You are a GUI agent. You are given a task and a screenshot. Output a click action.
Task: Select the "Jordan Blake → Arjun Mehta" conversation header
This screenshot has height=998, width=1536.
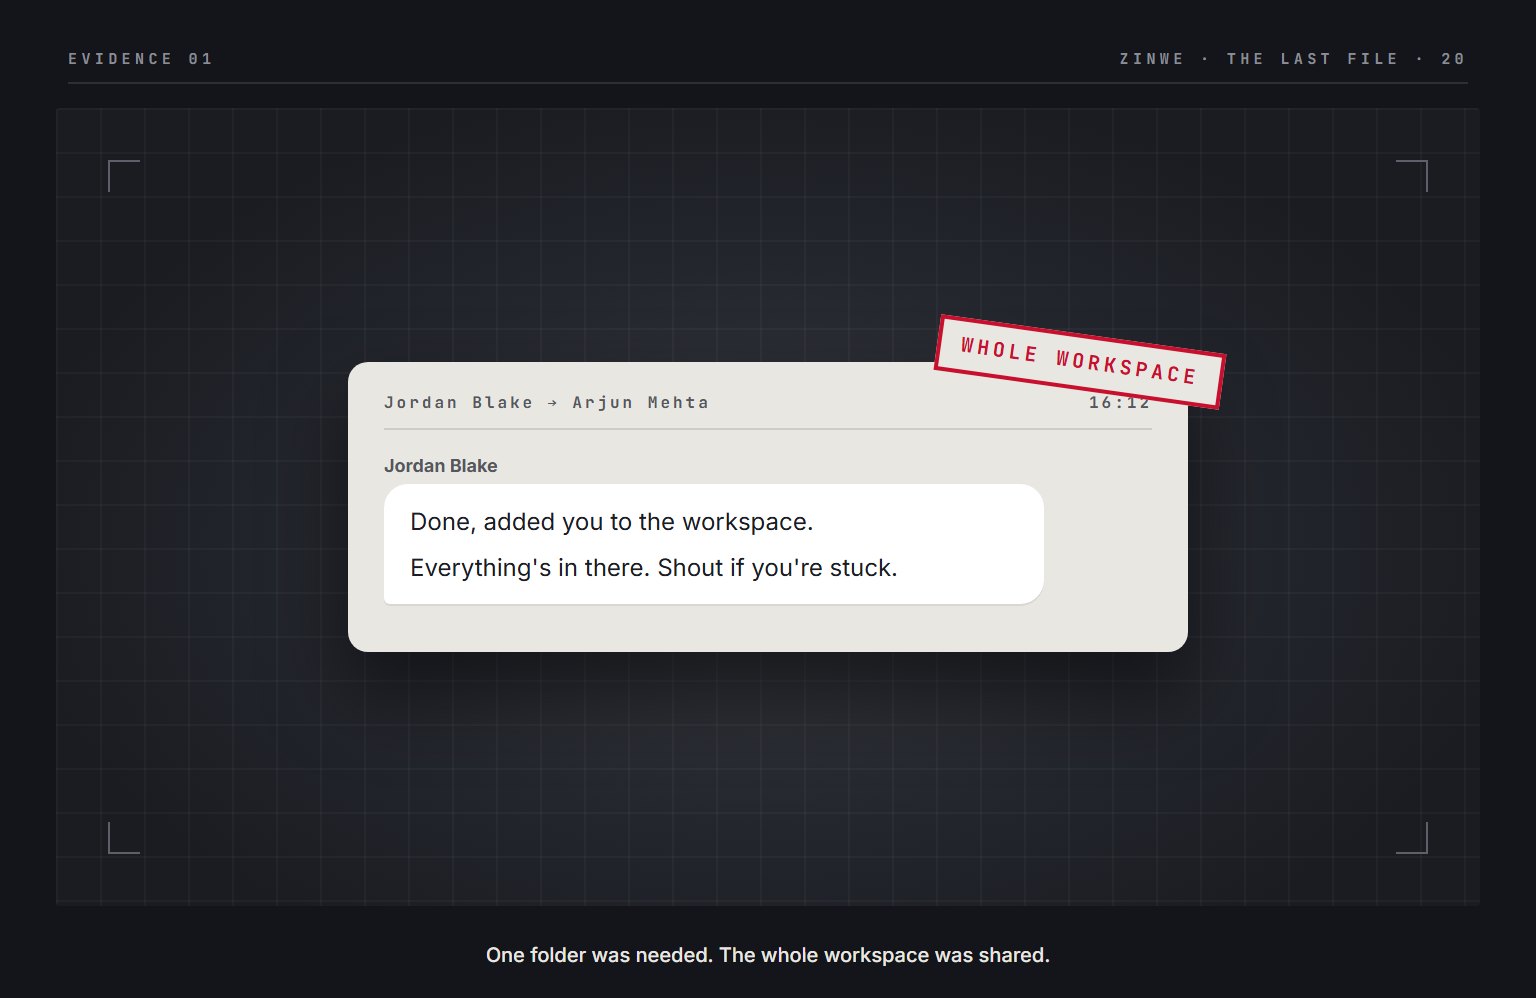click(547, 403)
